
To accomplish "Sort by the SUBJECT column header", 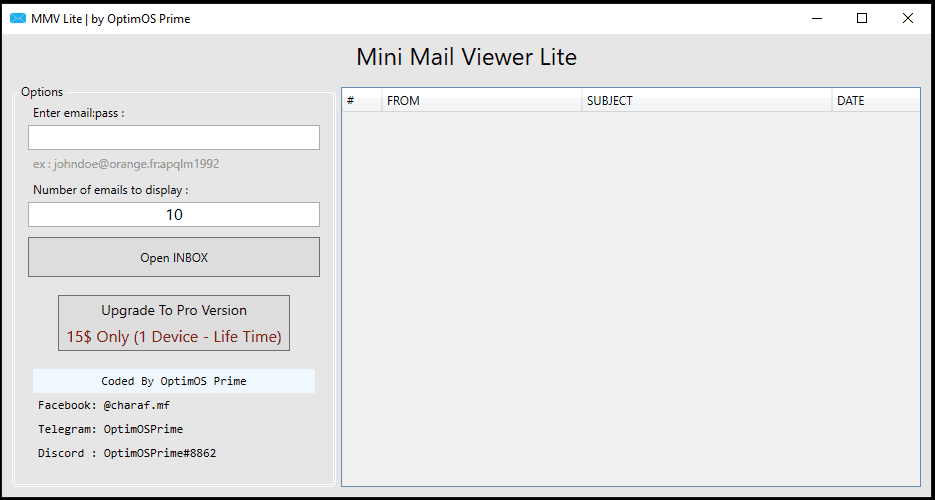I will tap(706, 101).
